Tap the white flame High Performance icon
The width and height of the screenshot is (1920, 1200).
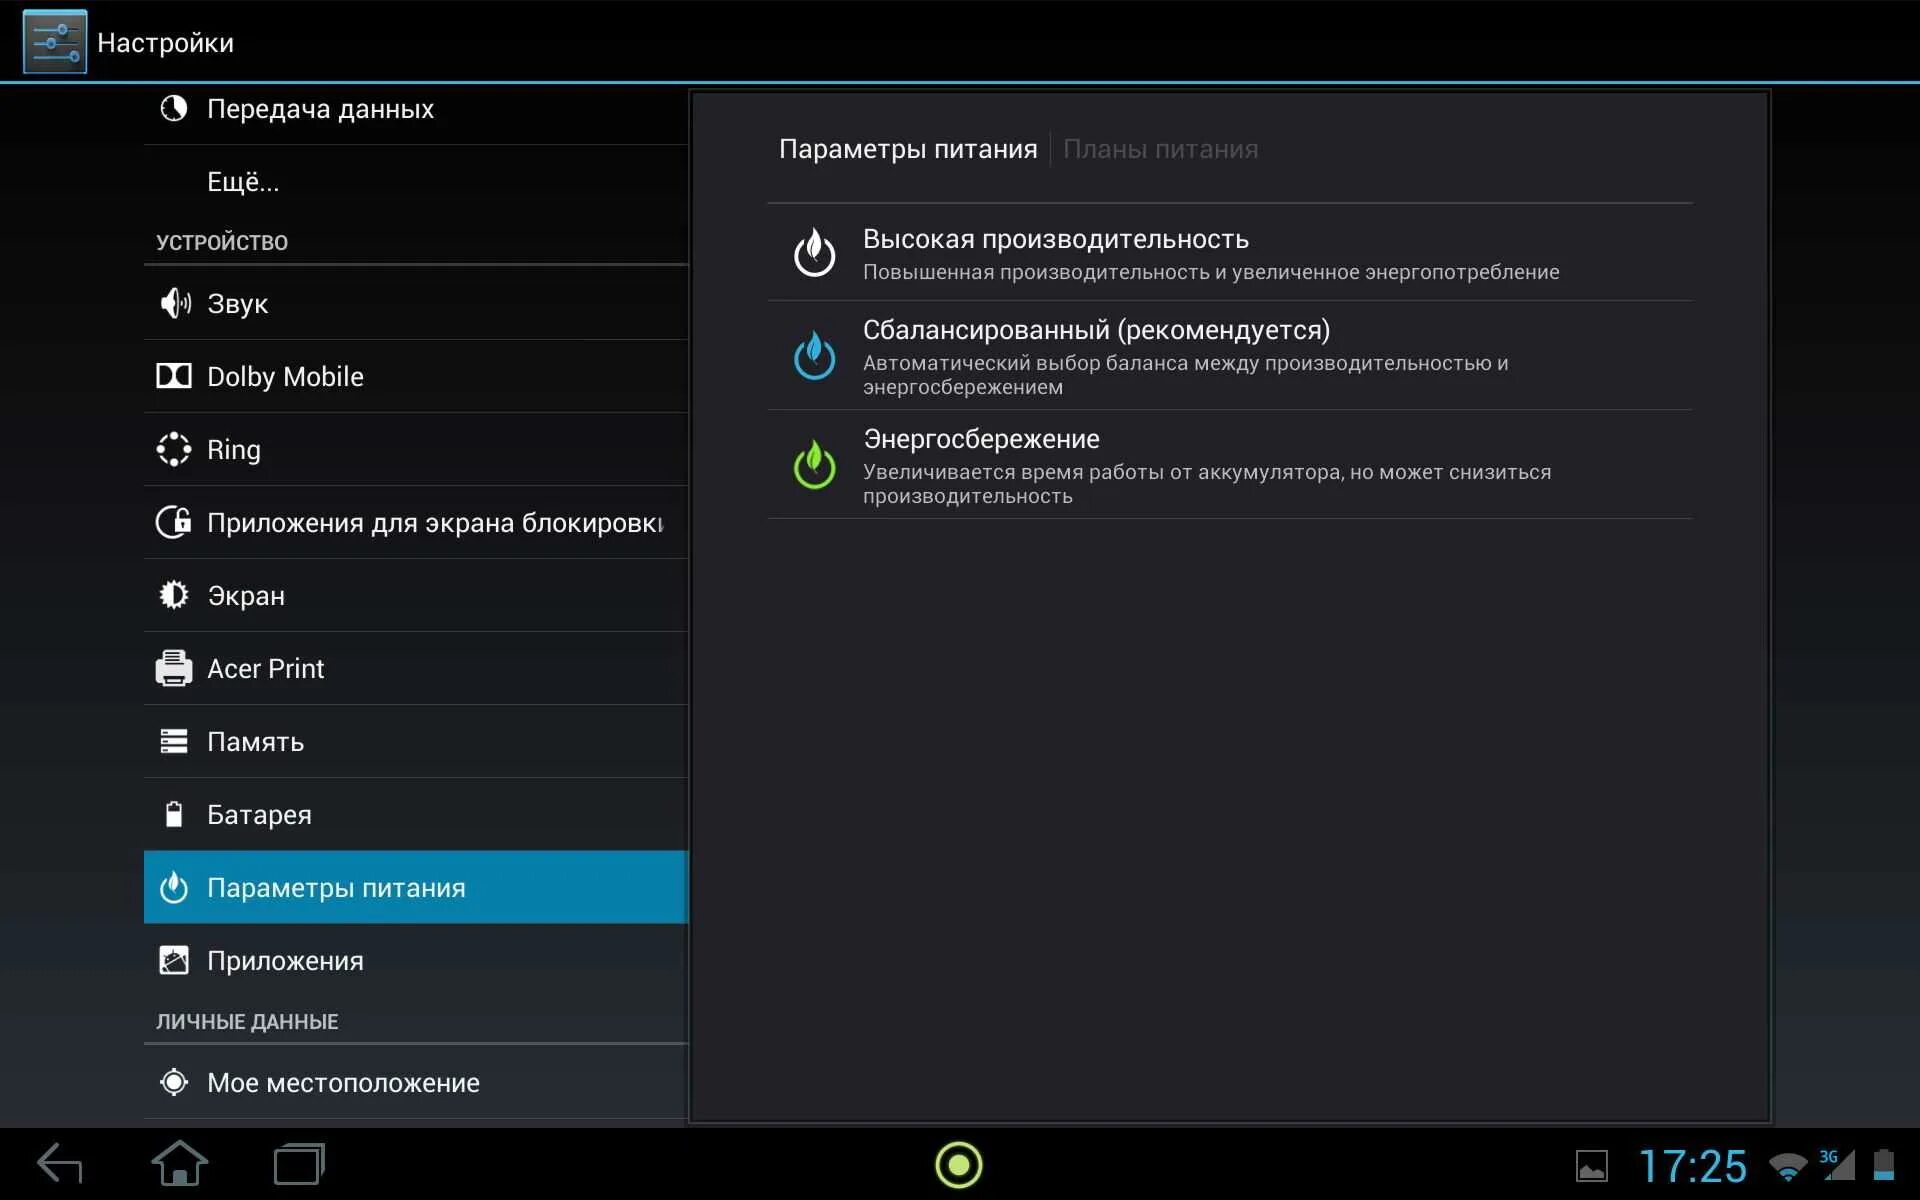coord(814,253)
